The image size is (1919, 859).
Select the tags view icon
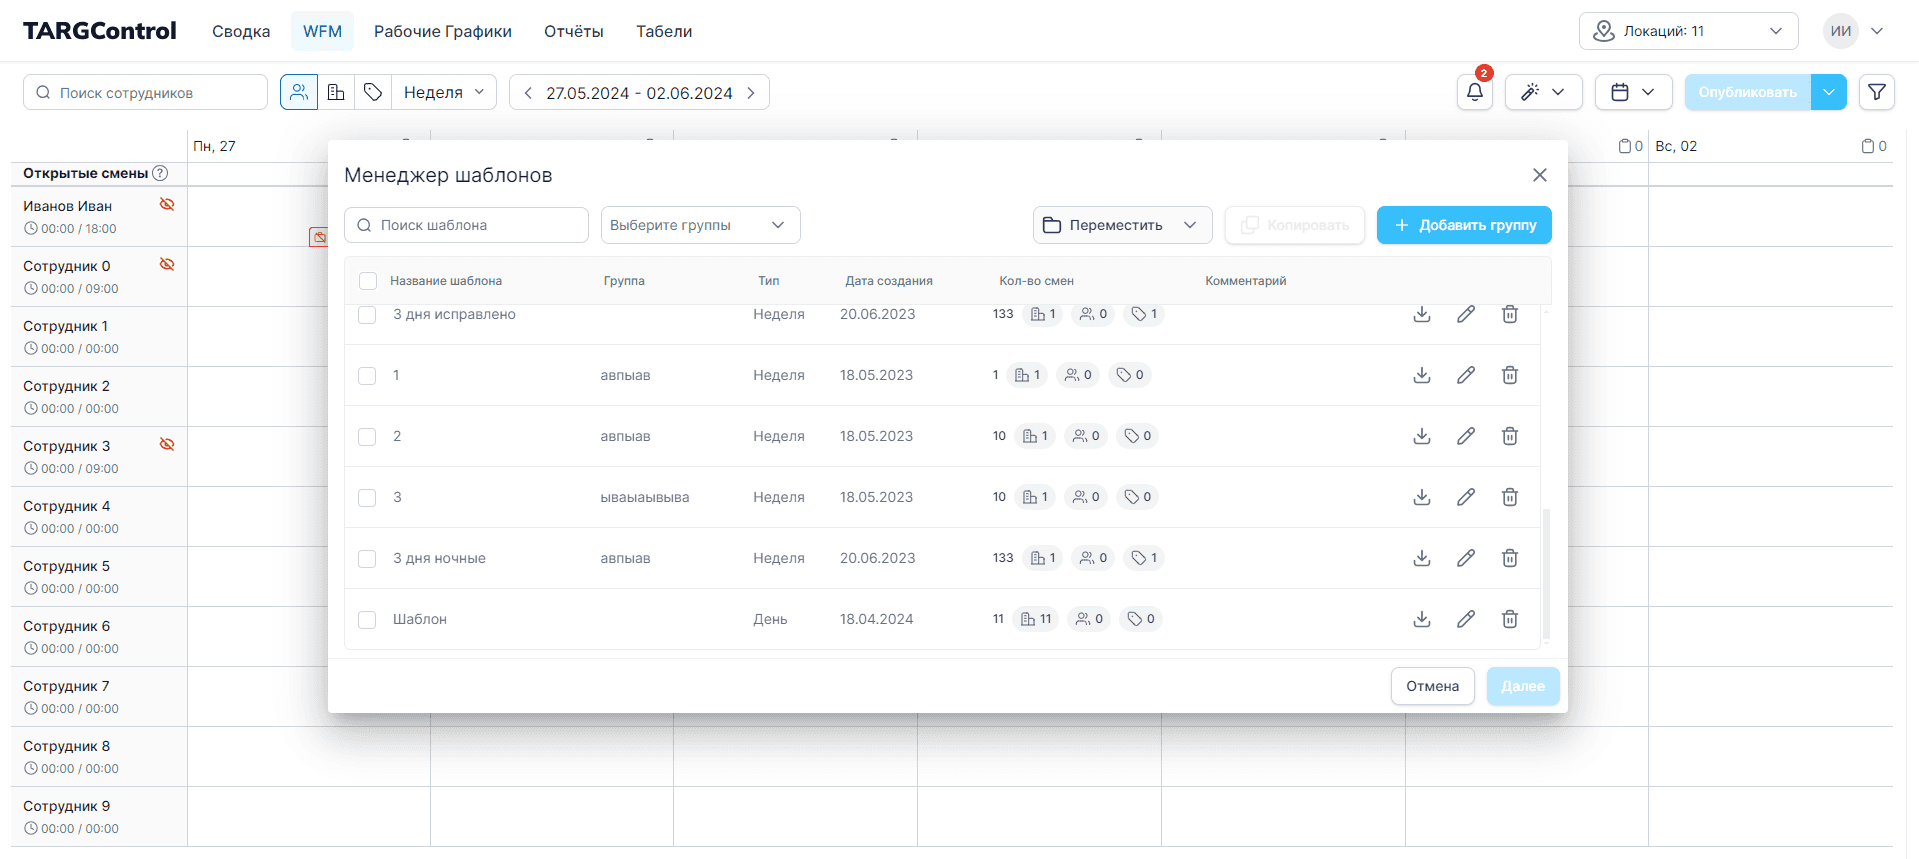[x=373, y=92]
